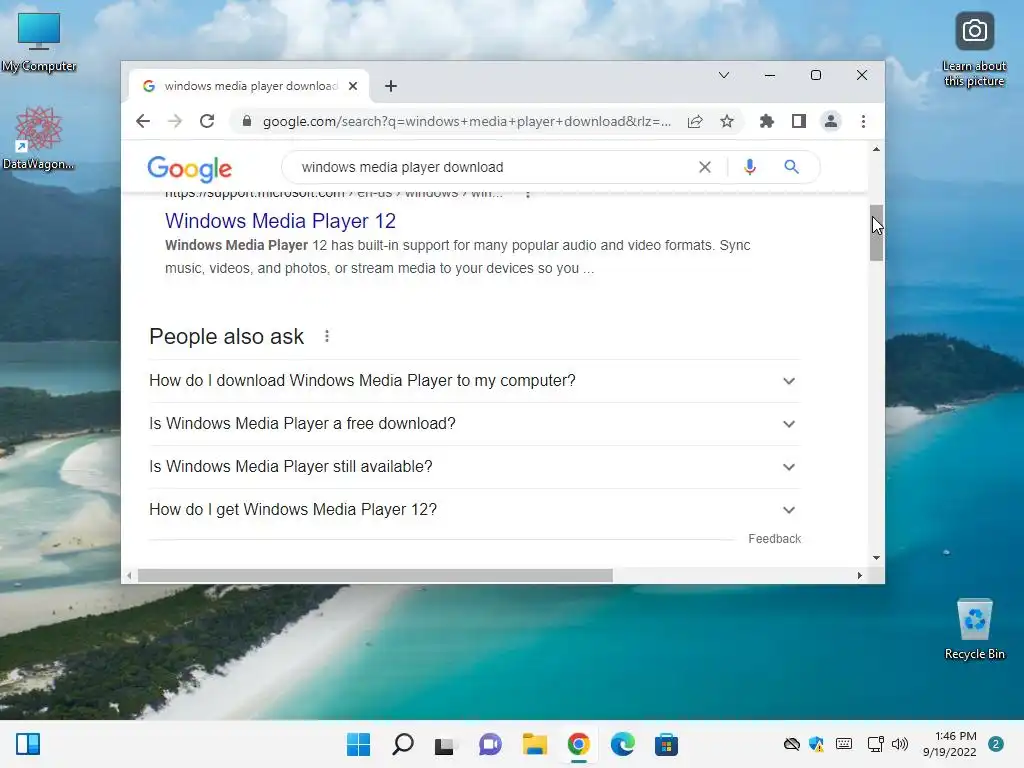Expand 'Is Windows Media Player a free download?'
The height and width of the screenshot is (768, 1024).
click(474, 424)
